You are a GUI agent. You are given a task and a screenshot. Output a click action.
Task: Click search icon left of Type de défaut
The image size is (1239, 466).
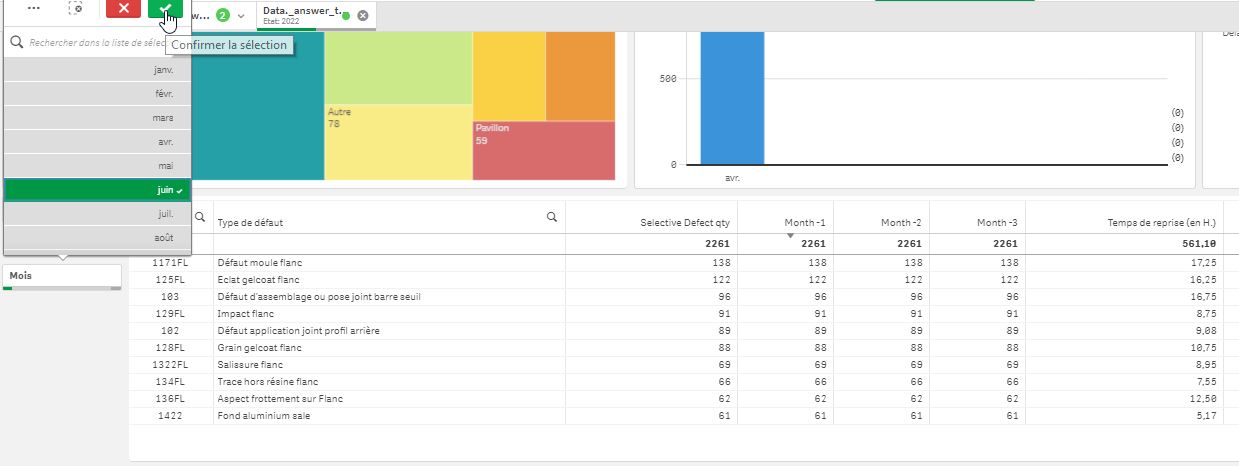click(200, 216)
